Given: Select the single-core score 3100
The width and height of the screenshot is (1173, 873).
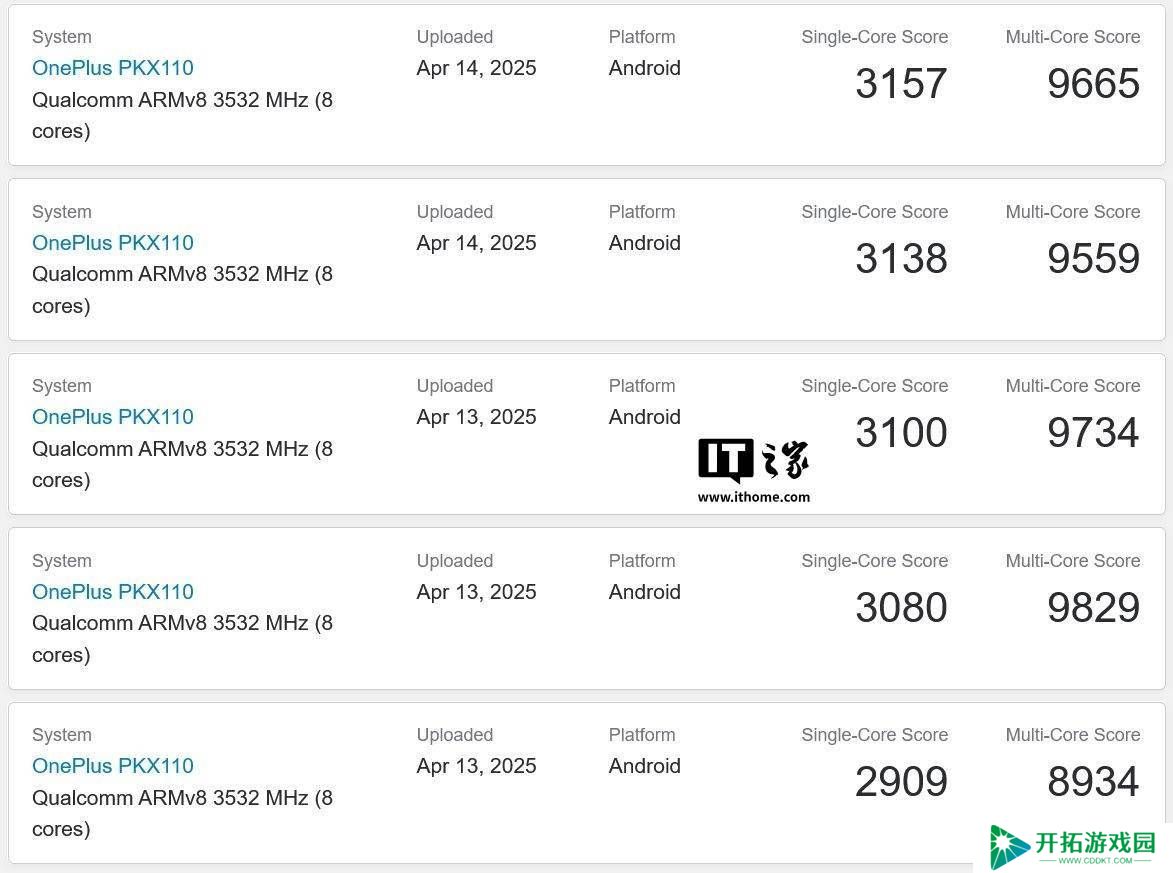Looking at the screenshot, I should (901, 432).
